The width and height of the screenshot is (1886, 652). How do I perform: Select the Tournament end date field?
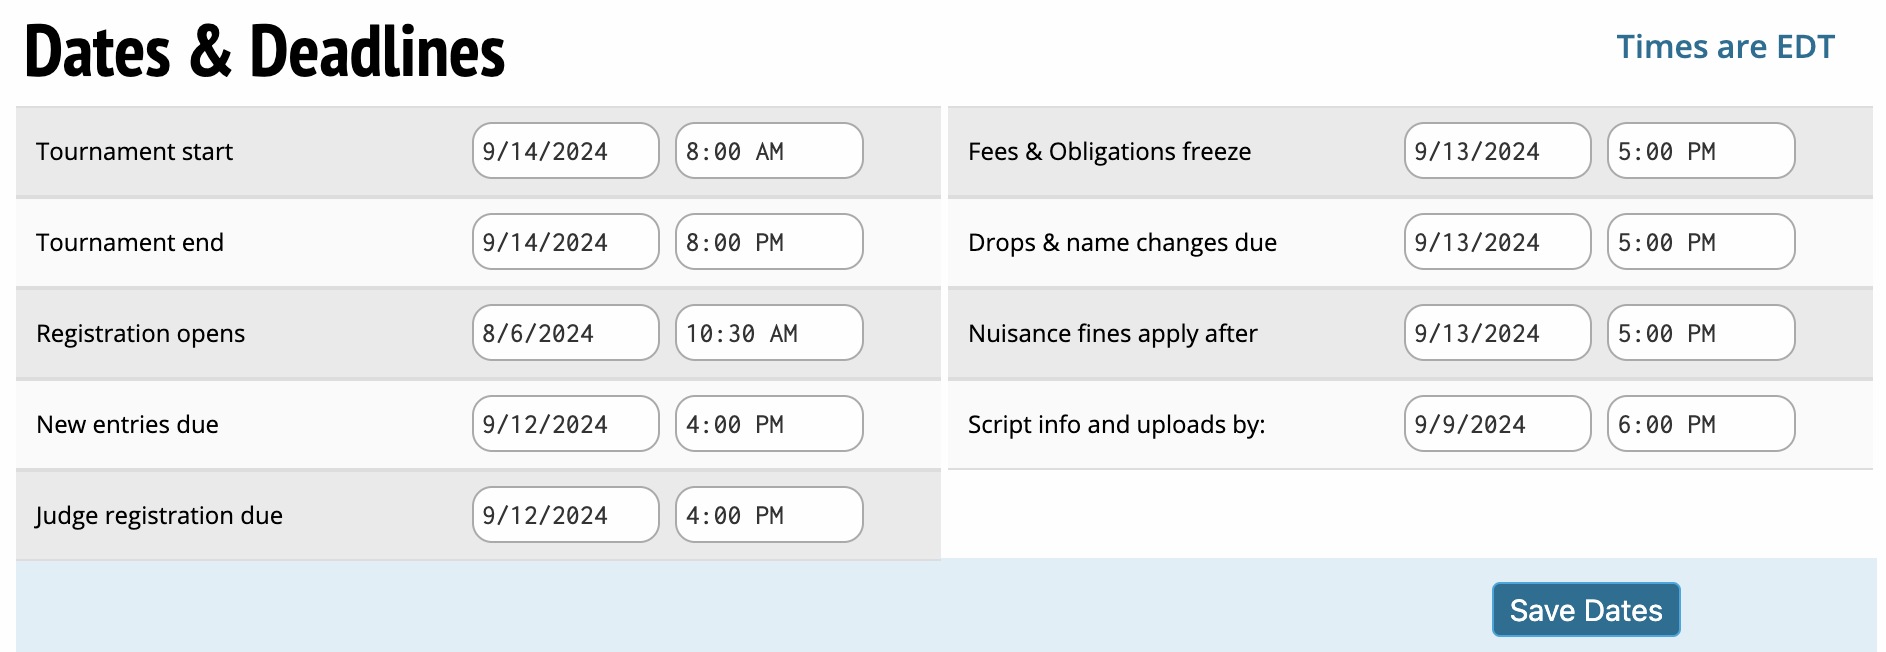pyautogui.click(x=565, y=242)
